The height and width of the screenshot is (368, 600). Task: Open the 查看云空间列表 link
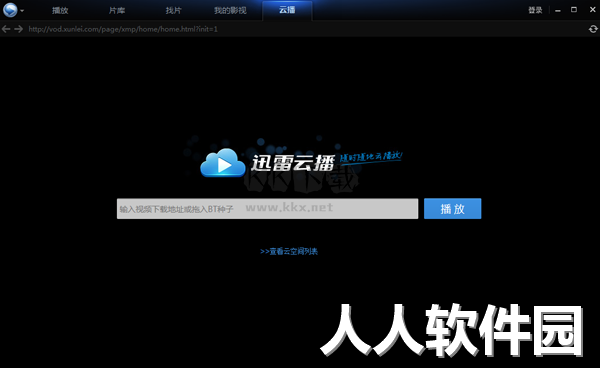(289, 251)
